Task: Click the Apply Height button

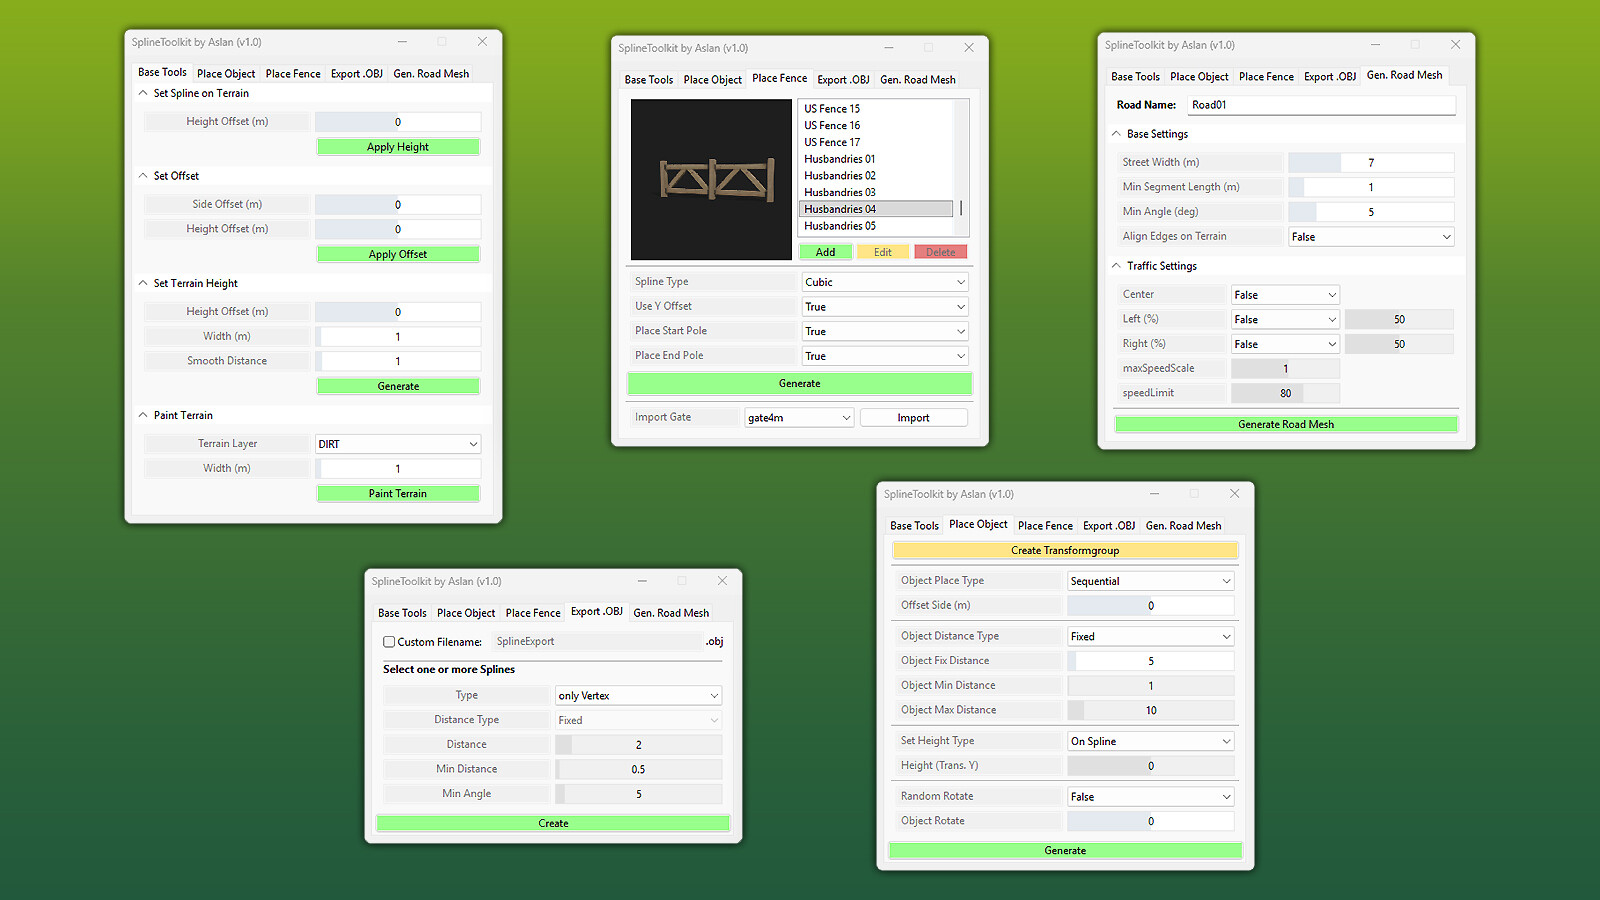Action: pyautogui.click(x=398, y=146)
